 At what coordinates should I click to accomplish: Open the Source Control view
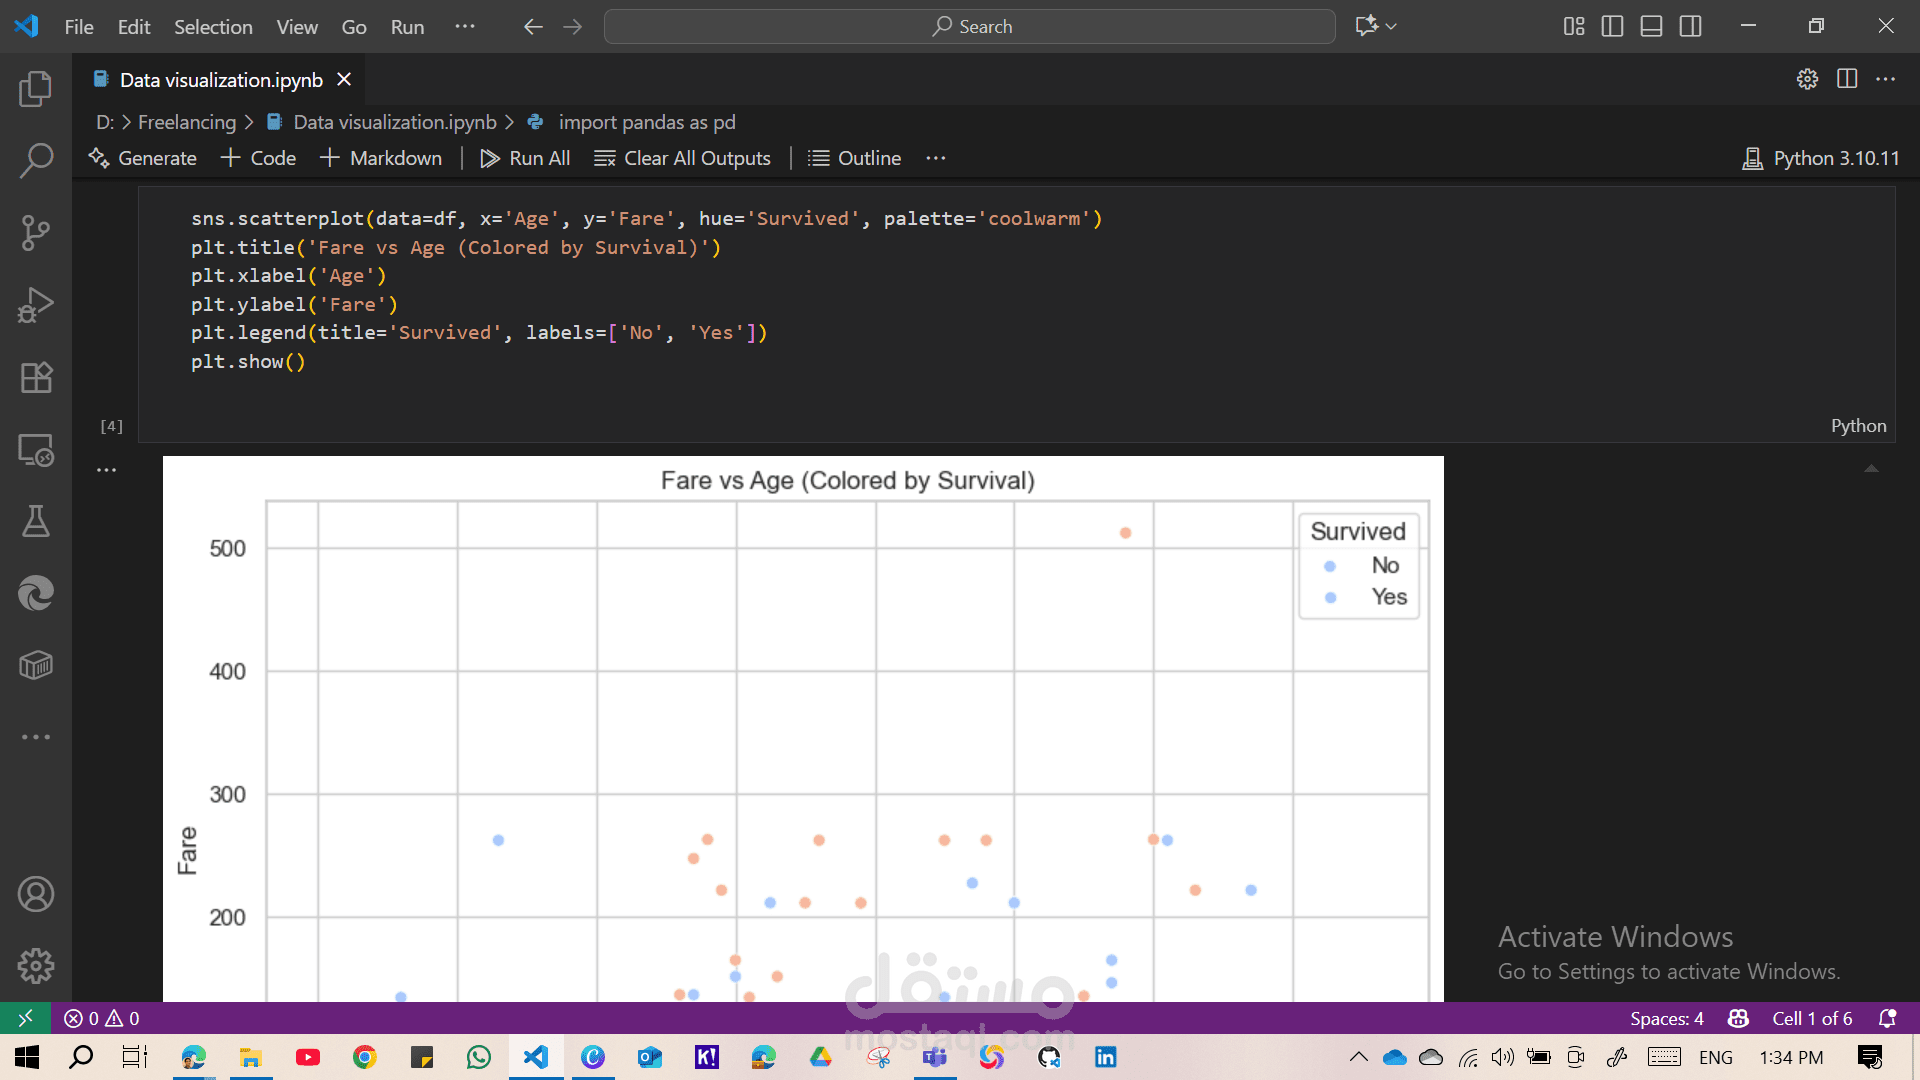[36, 233]
